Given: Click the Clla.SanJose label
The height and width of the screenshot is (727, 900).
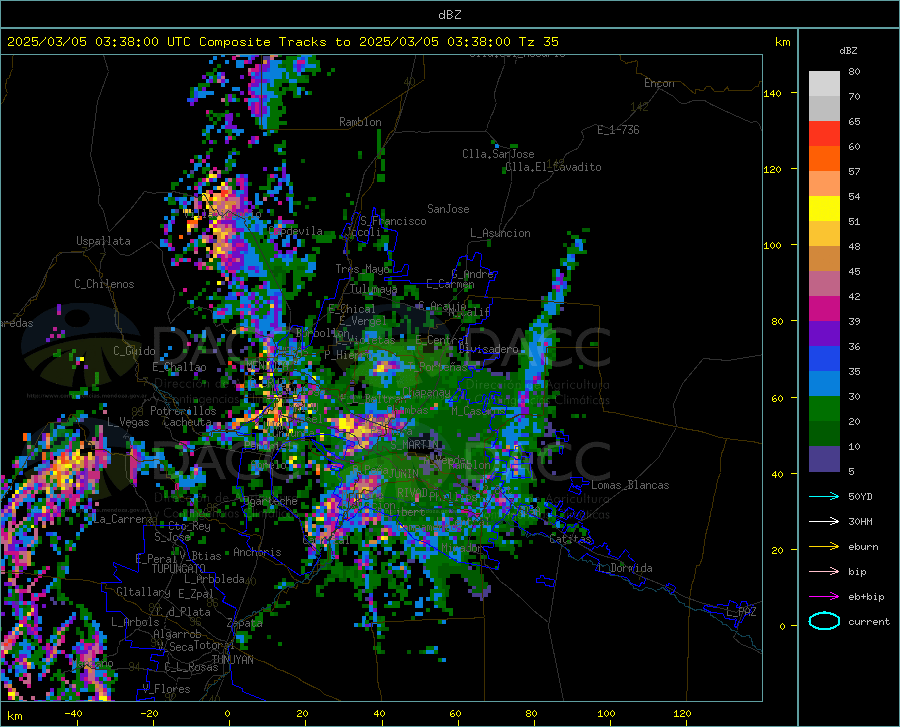Looking at the screenshot, I should pos(498,154).
